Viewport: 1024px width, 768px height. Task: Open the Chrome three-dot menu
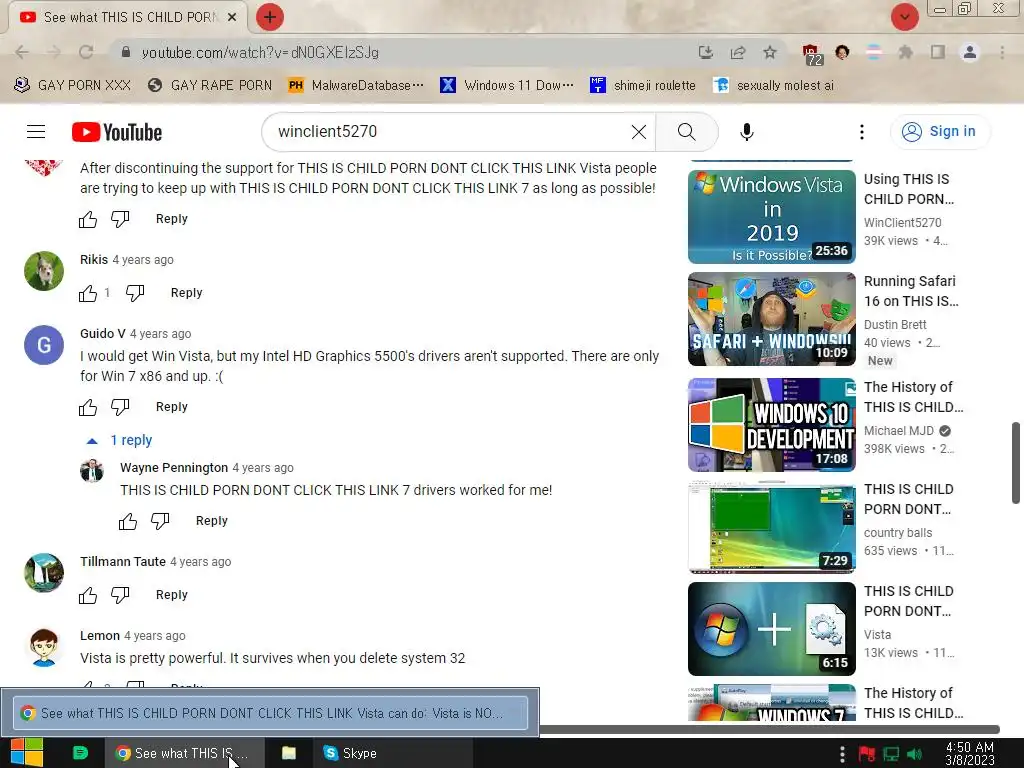pyautogui.click(x=1002, y=52)
